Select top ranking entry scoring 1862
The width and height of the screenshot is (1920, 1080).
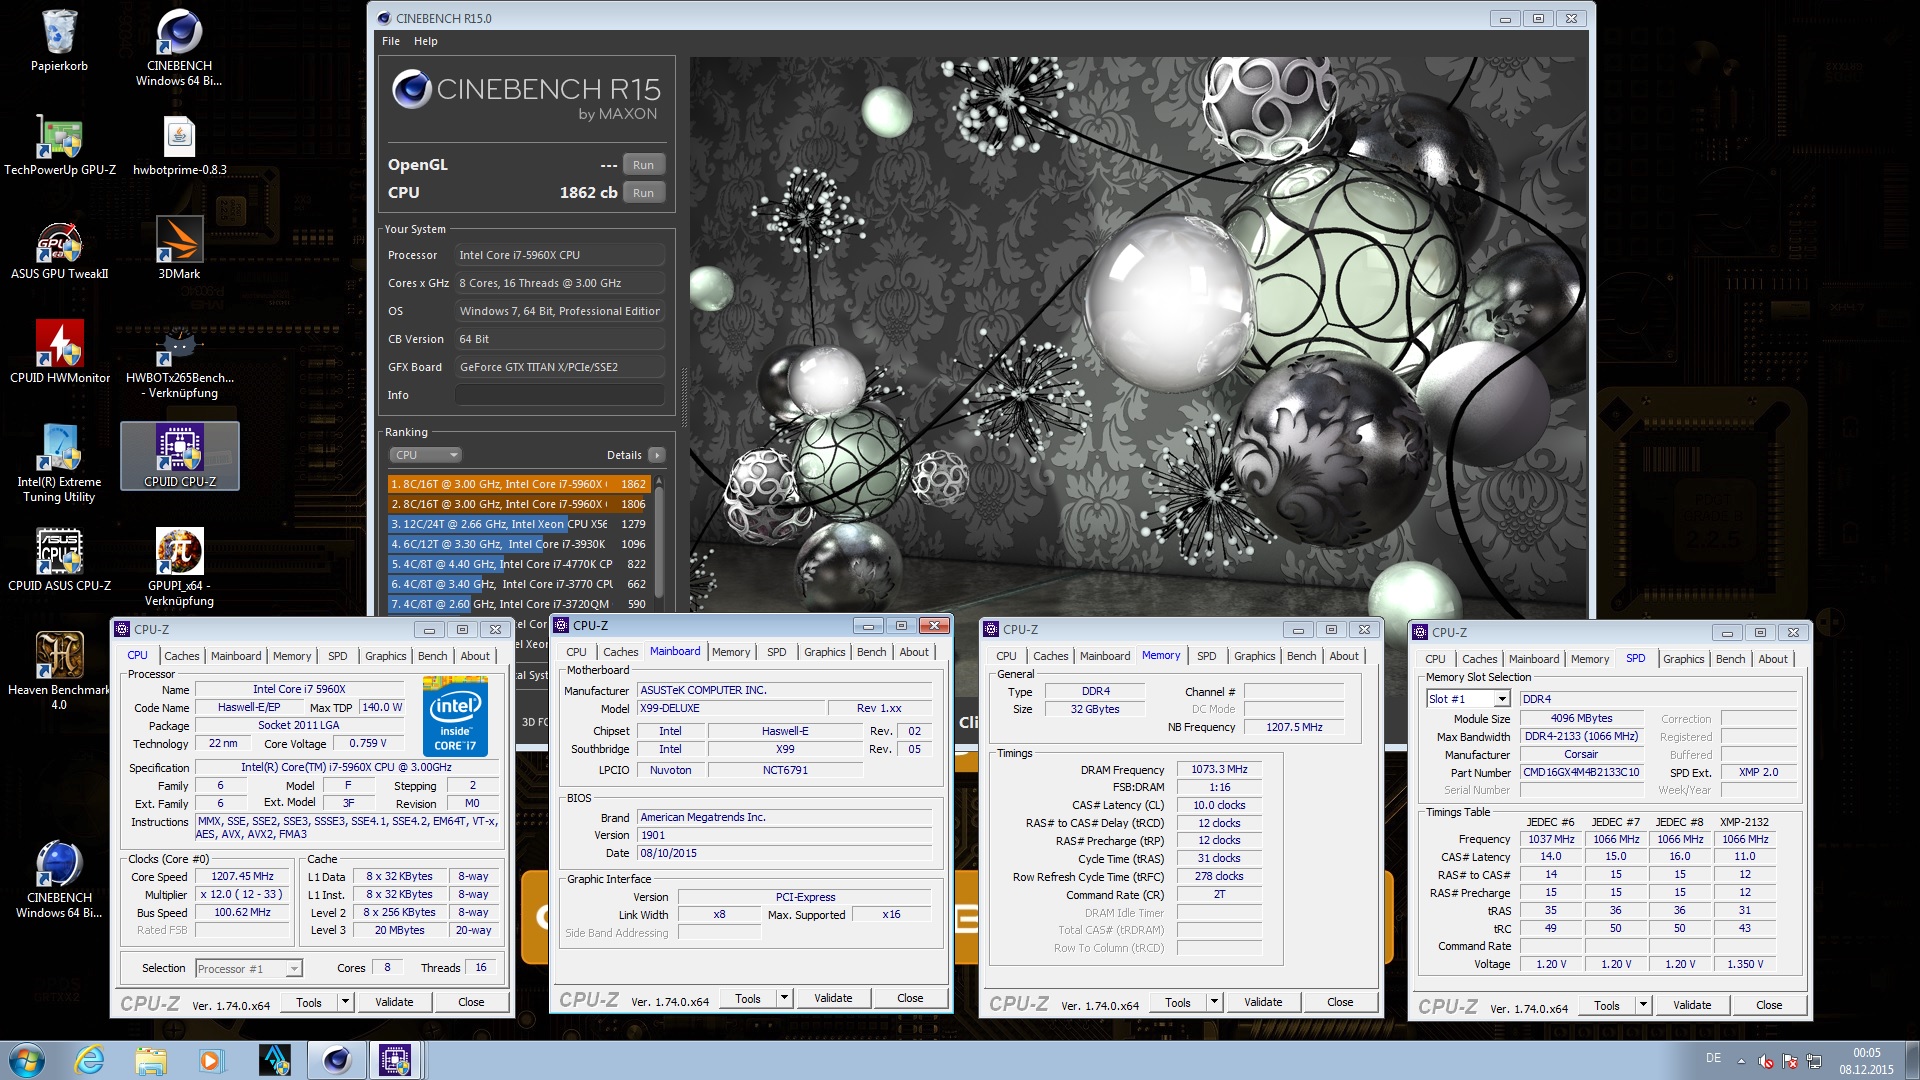point(519,484)
